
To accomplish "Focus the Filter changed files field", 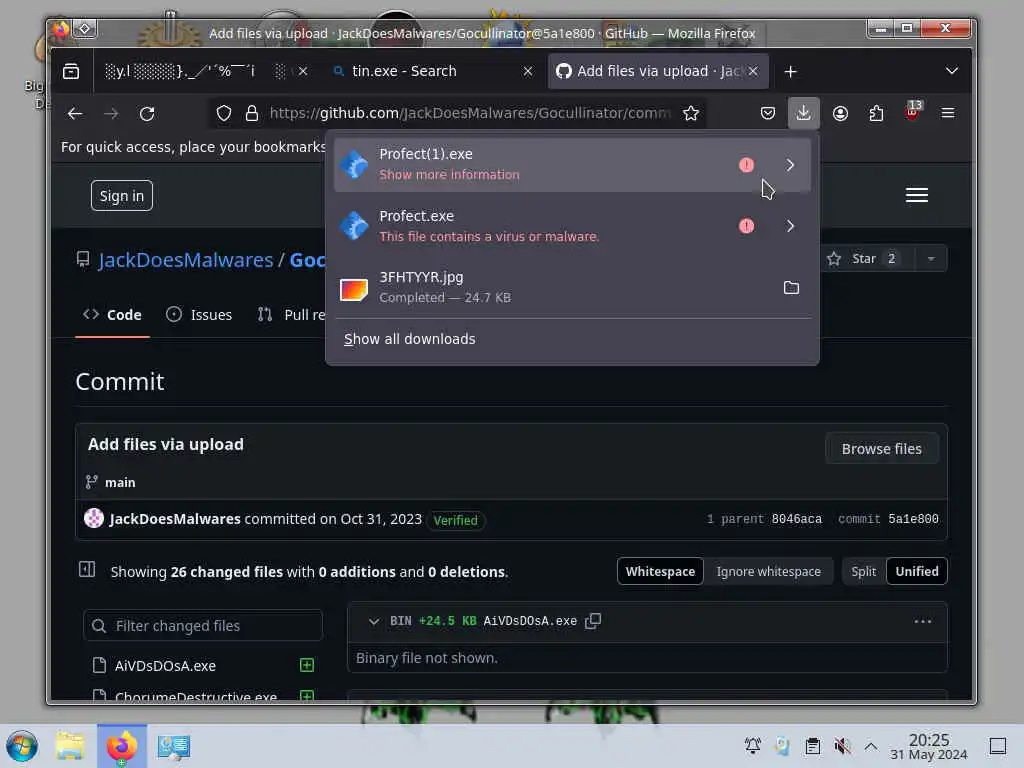I will click(x=203, y=626).
